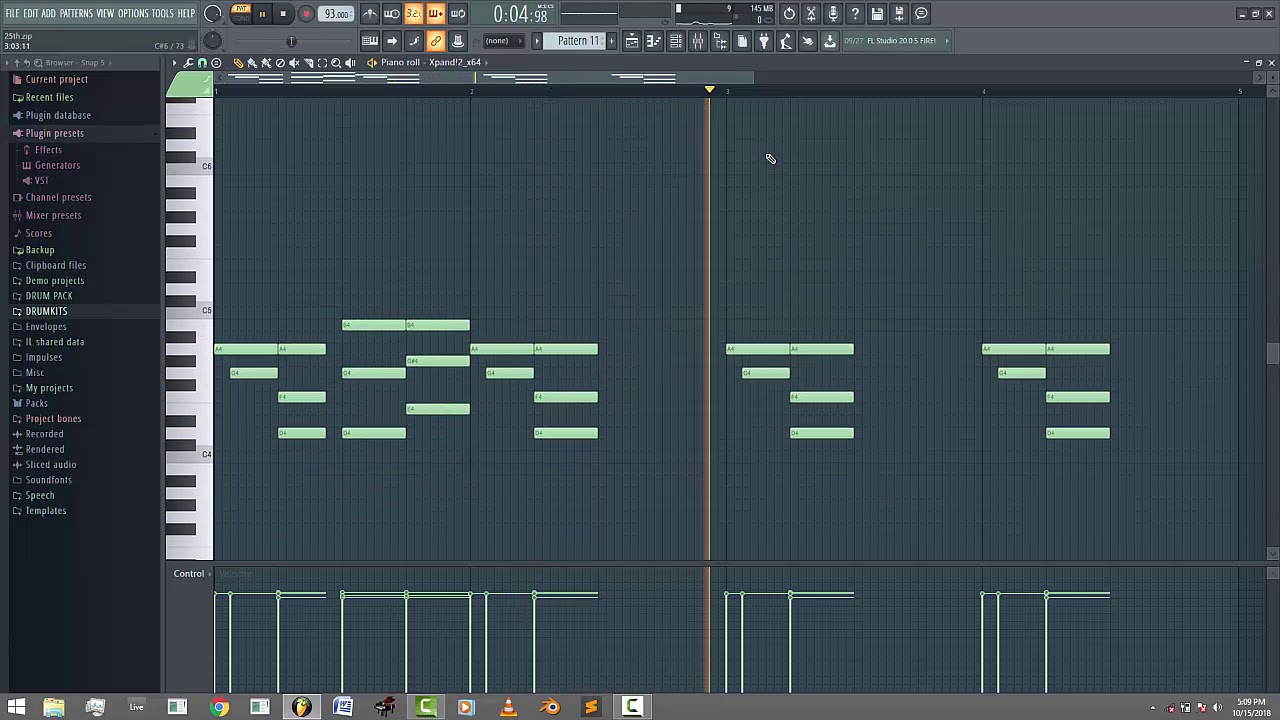Click the undo history circular arrow icon
Screen dimensions: 1280x720
[x=789, y=13]
